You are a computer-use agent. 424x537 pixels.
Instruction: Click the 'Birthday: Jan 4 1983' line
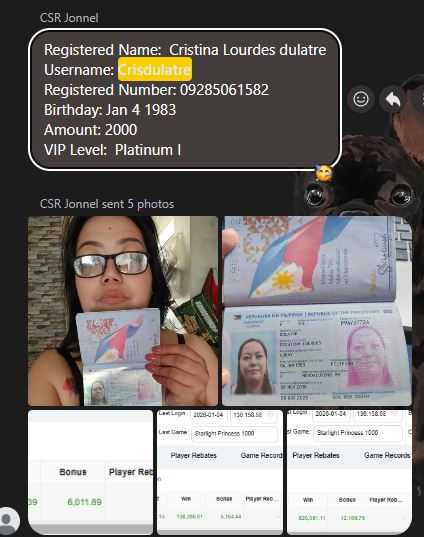[110, 110]
